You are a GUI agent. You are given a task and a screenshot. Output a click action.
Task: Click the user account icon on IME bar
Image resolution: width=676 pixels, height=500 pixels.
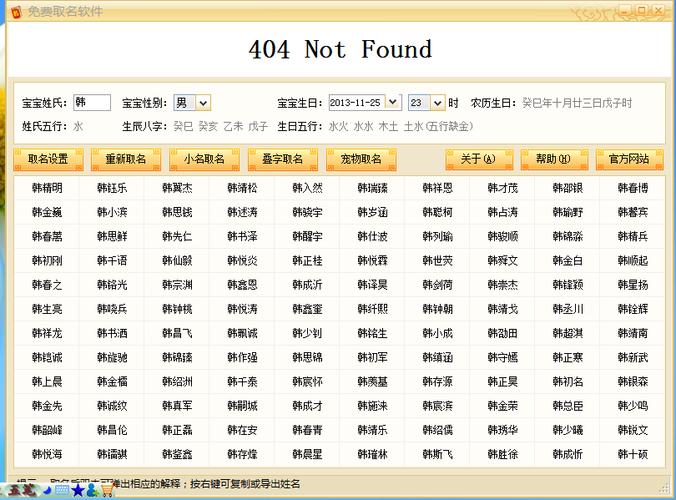point(92,491)
